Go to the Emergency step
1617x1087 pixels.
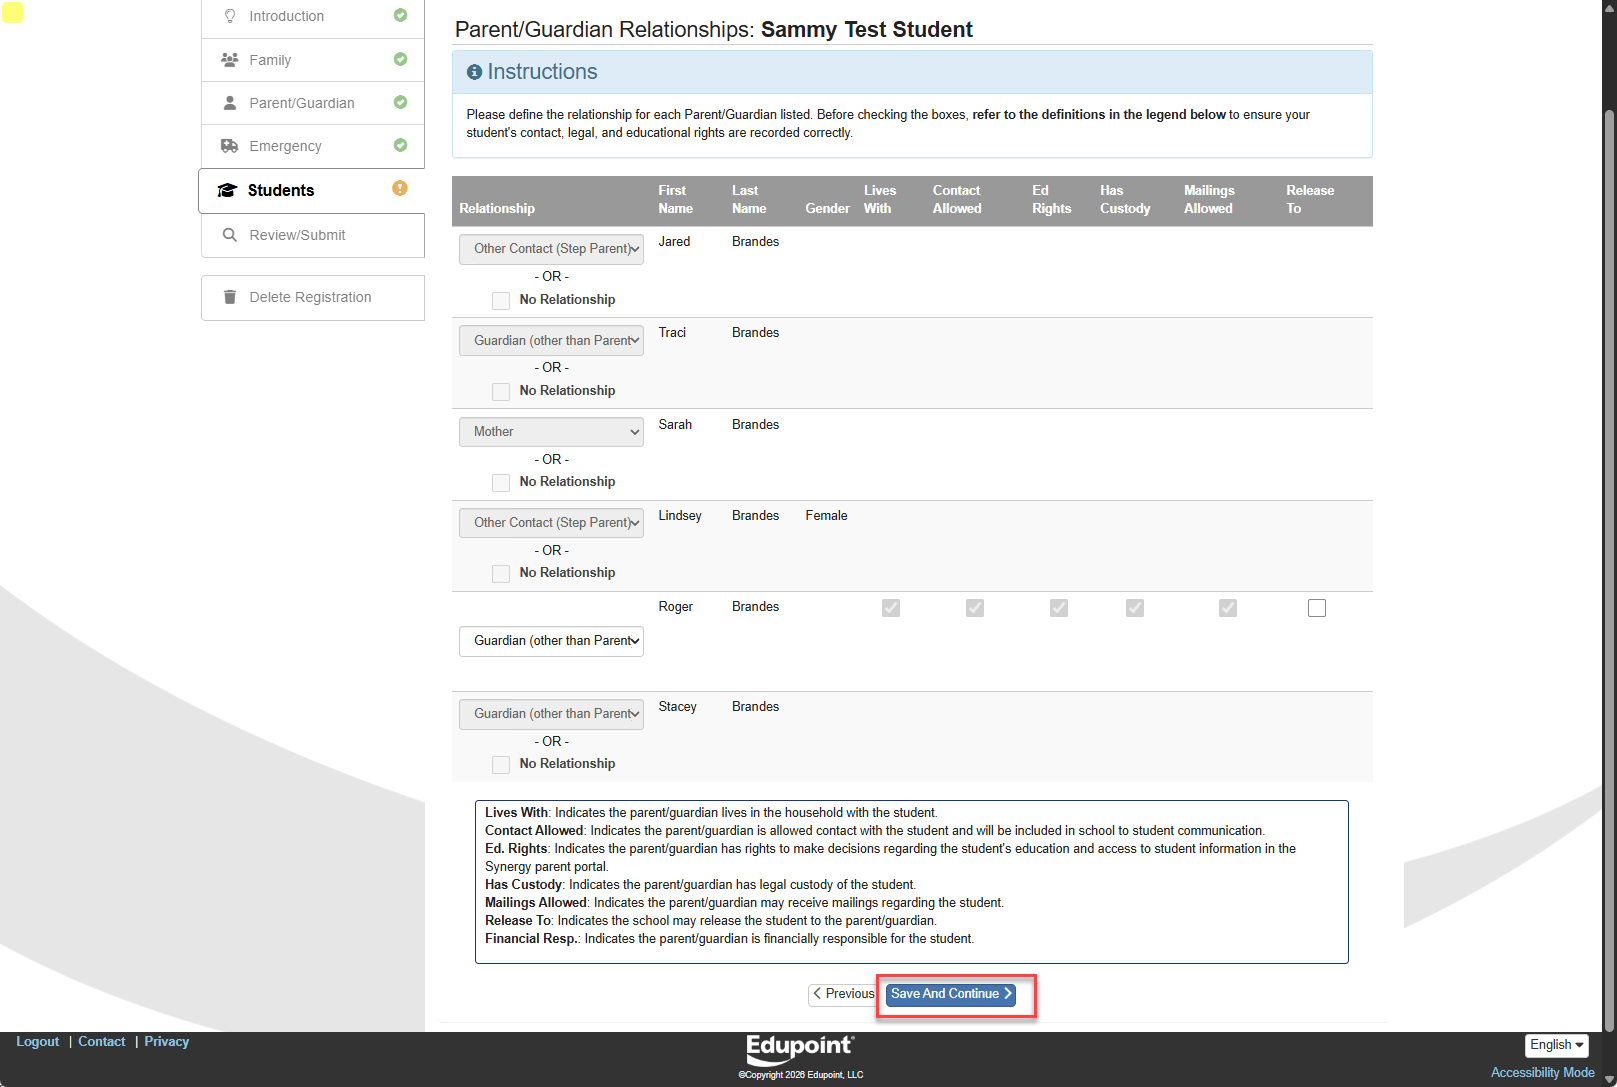312,146
